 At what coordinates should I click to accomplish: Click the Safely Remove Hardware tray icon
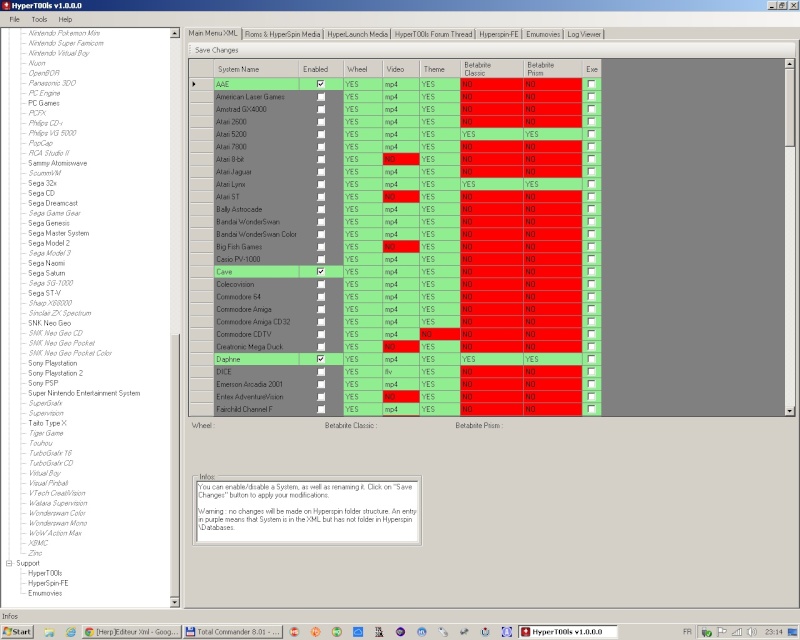click(x=707, y=632)
